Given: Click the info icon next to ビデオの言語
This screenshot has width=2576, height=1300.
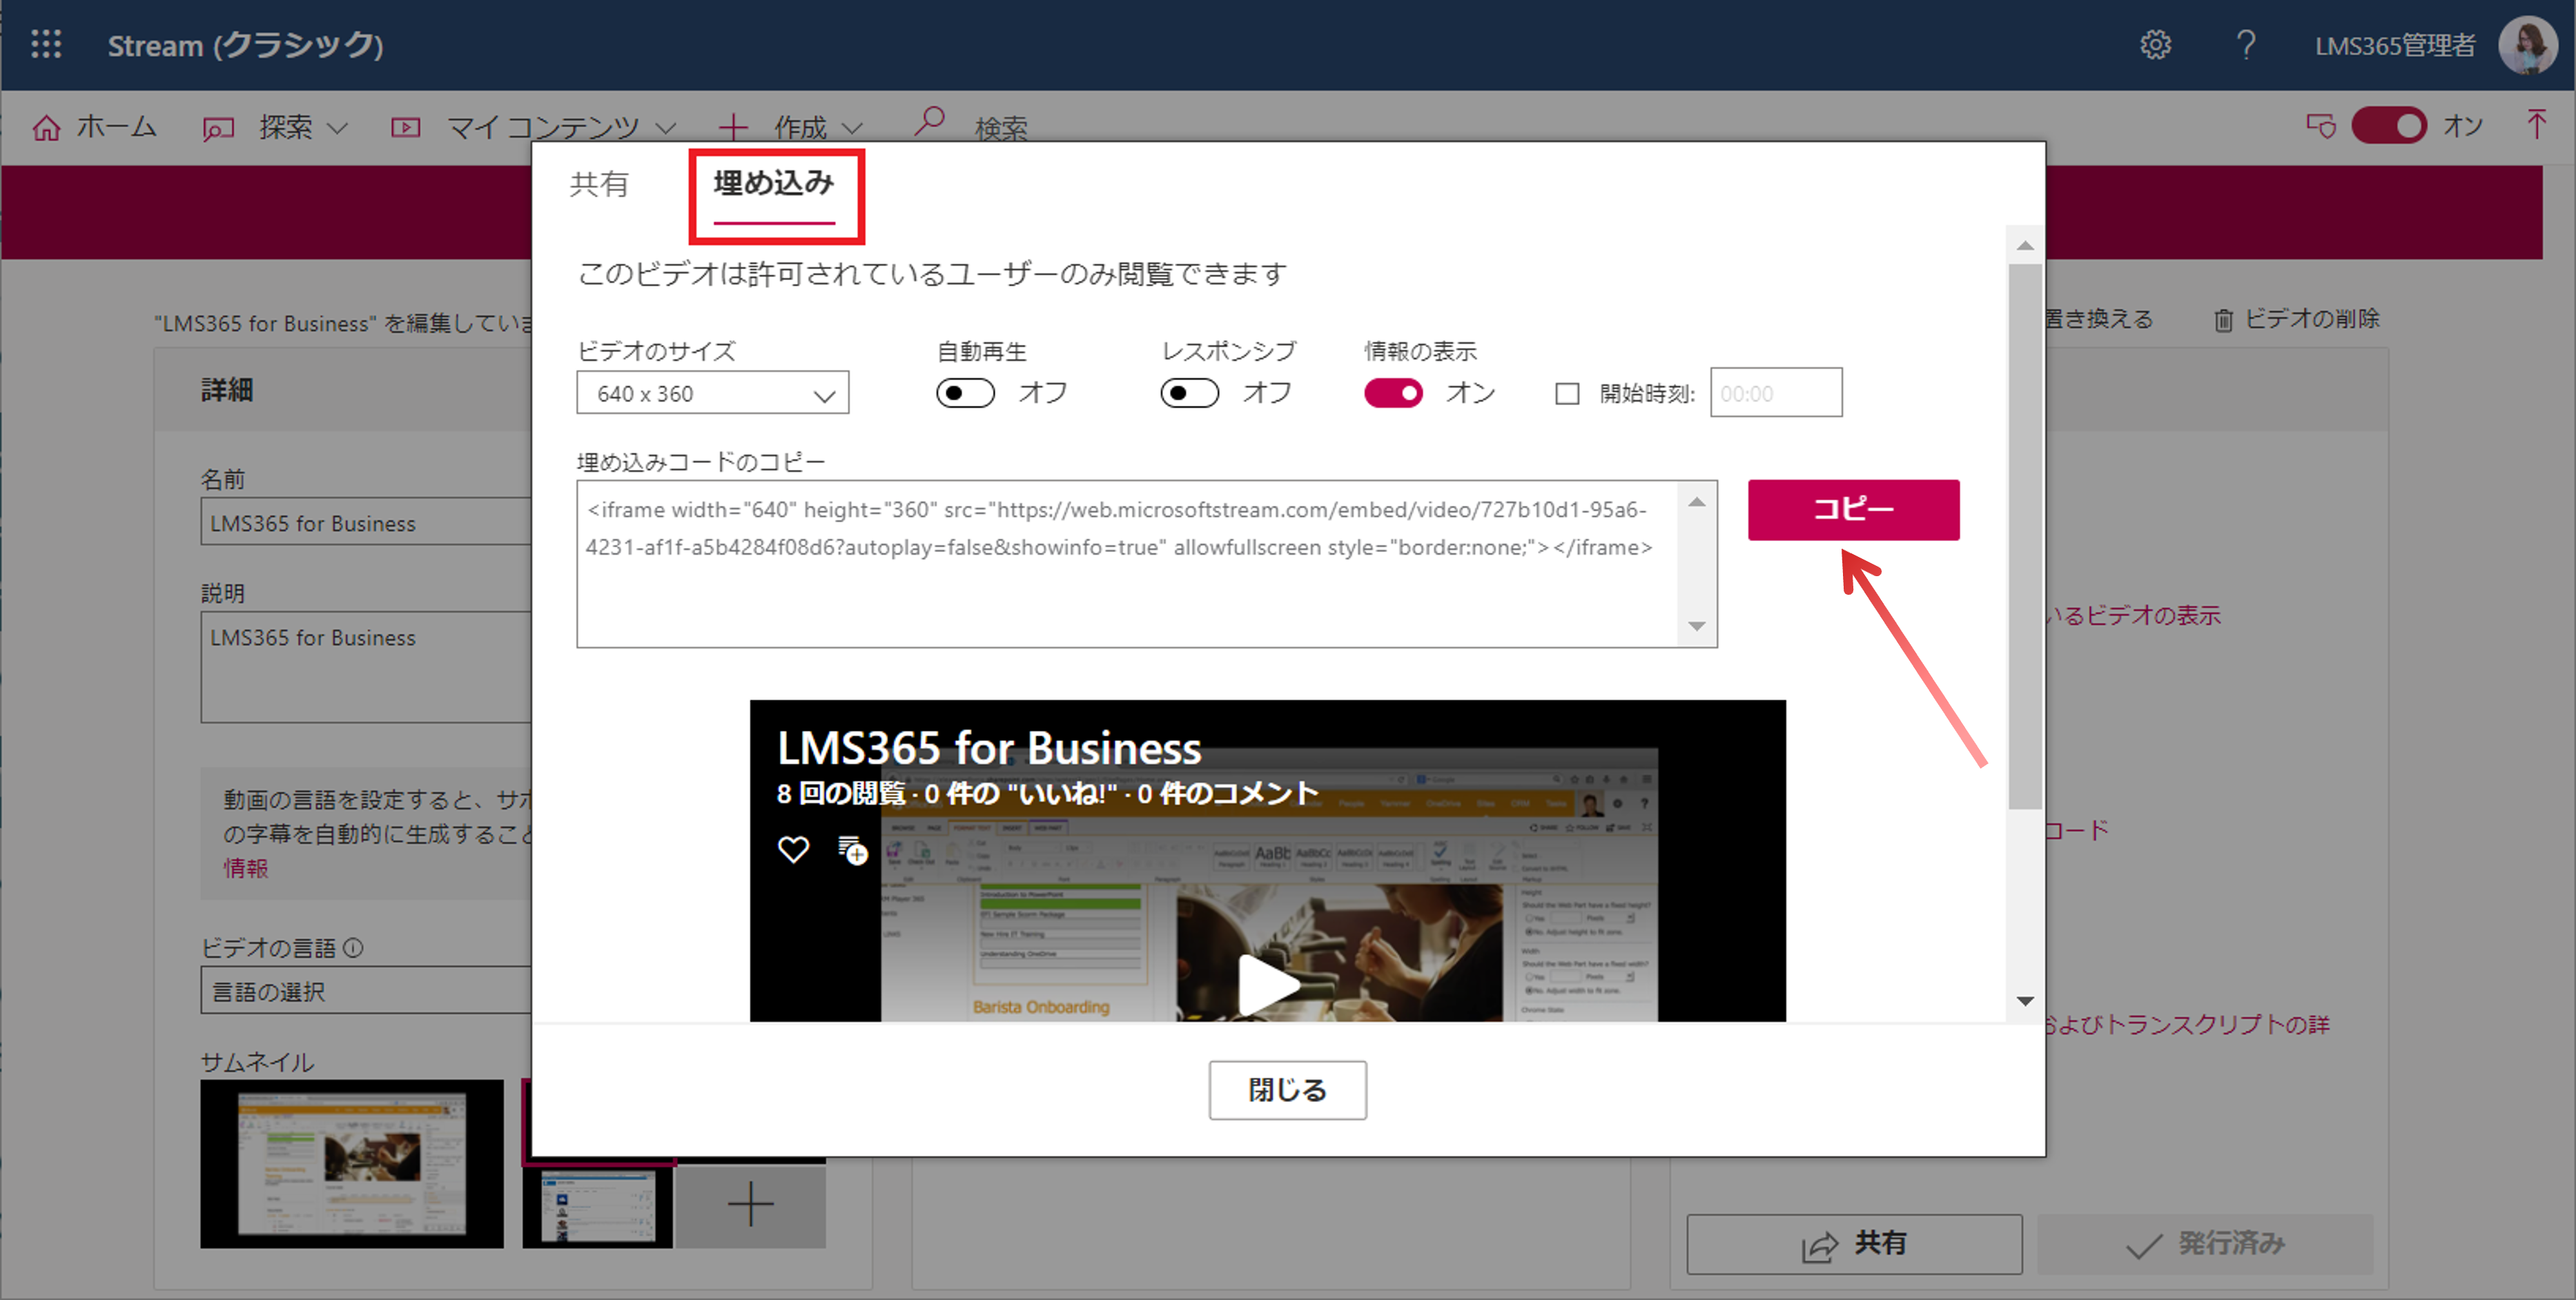Looking at the screenshot, I should 353,947.
